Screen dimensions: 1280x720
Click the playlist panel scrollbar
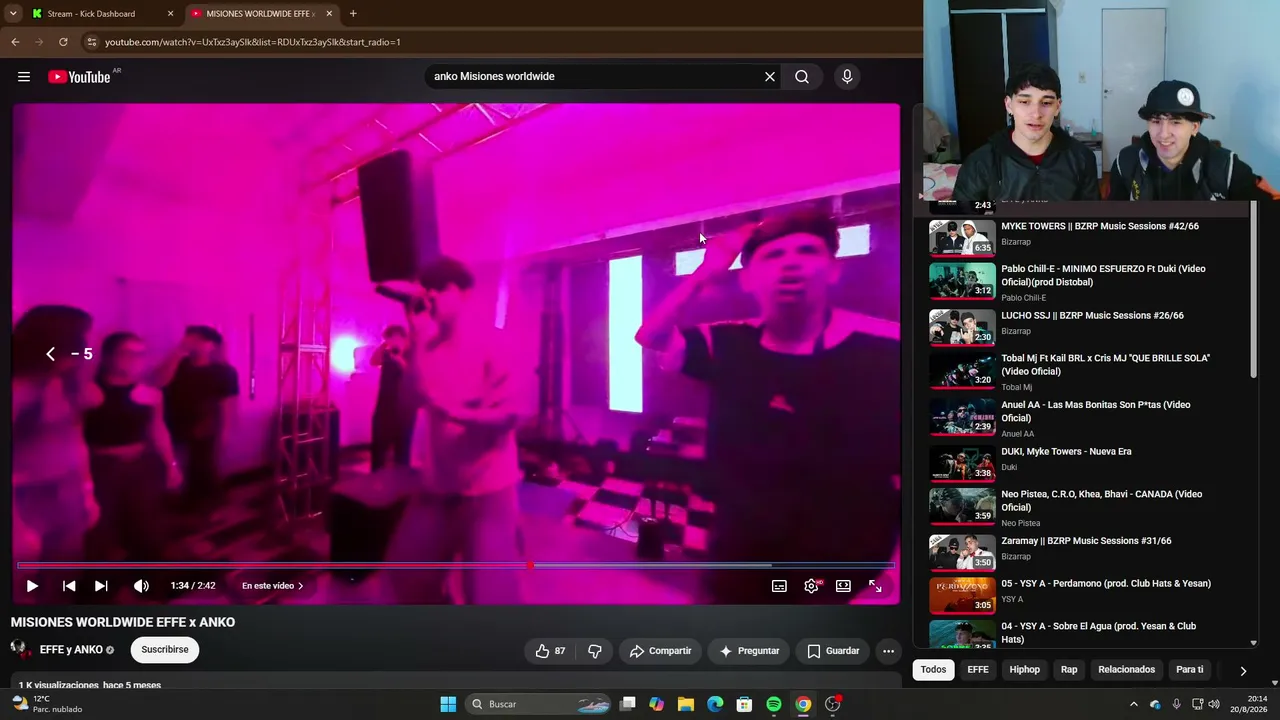1253,290
